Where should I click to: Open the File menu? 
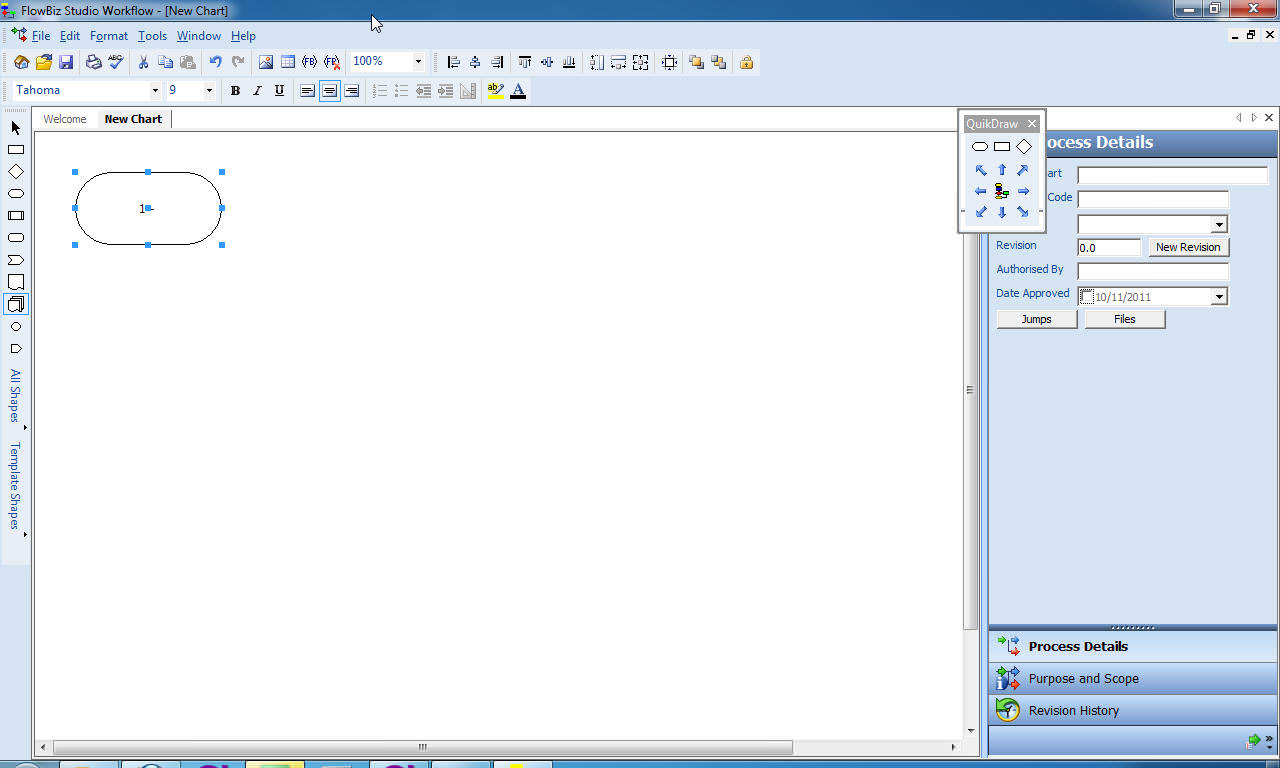(41, 36)
